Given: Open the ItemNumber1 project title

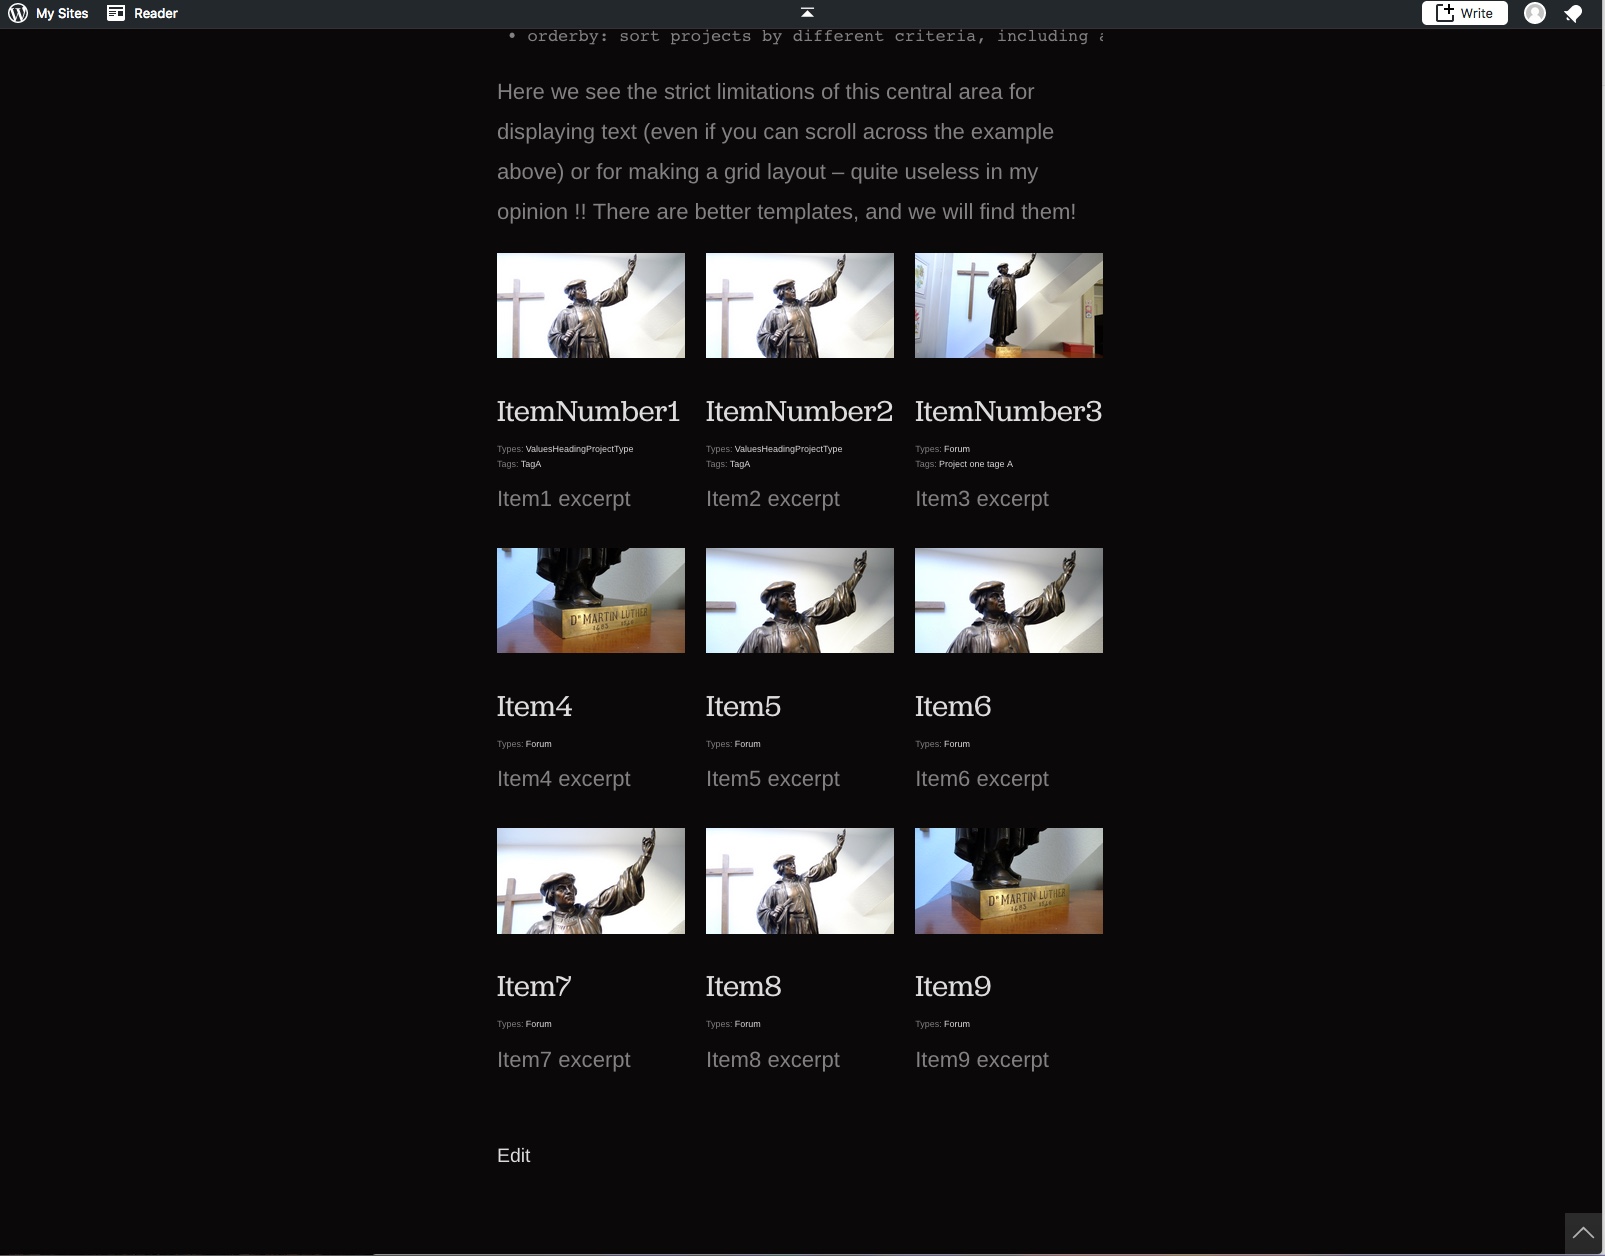Looking at the screenshot, I should pos(588,411).
